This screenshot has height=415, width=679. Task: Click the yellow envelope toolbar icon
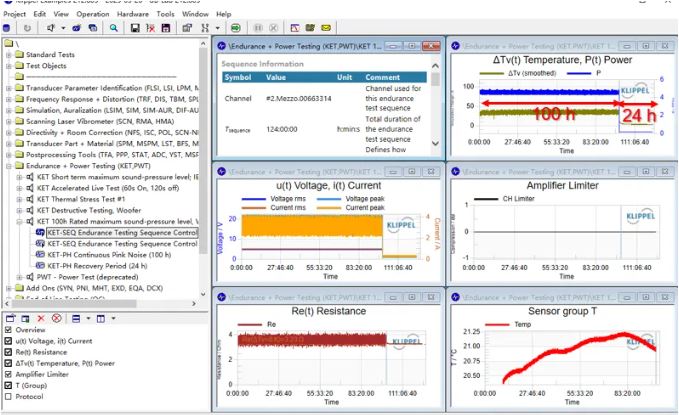tap(326, 28)
